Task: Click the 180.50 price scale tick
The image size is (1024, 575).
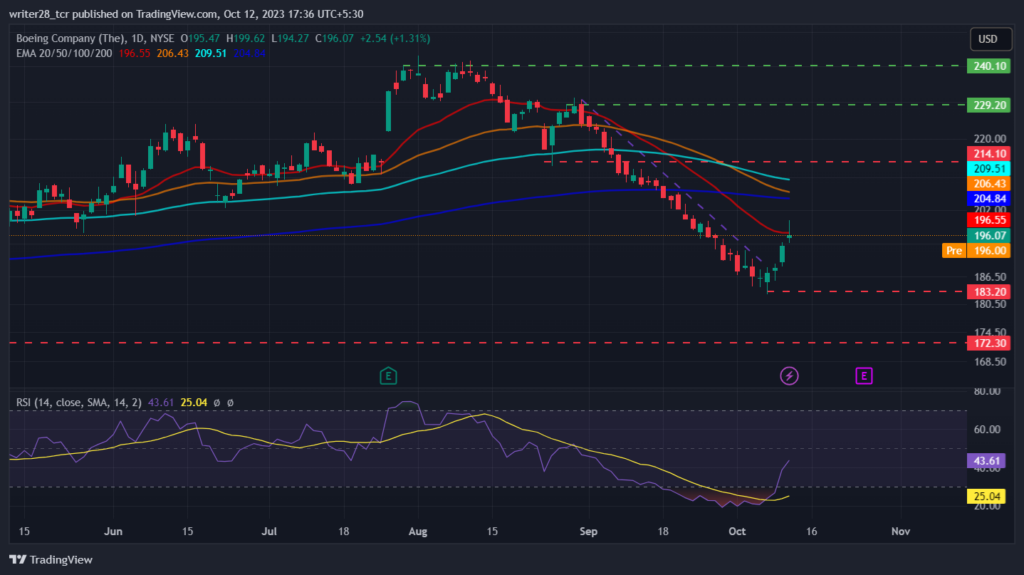Action: (x=989, y=304)
